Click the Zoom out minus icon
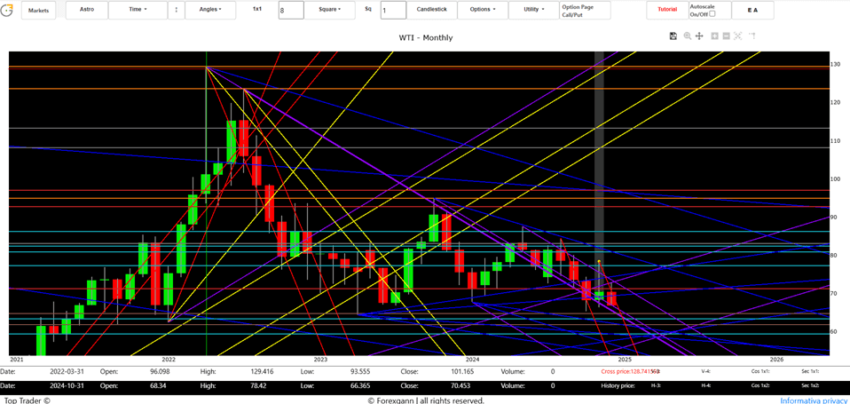850x404 pixels. (x=726, y=36)
